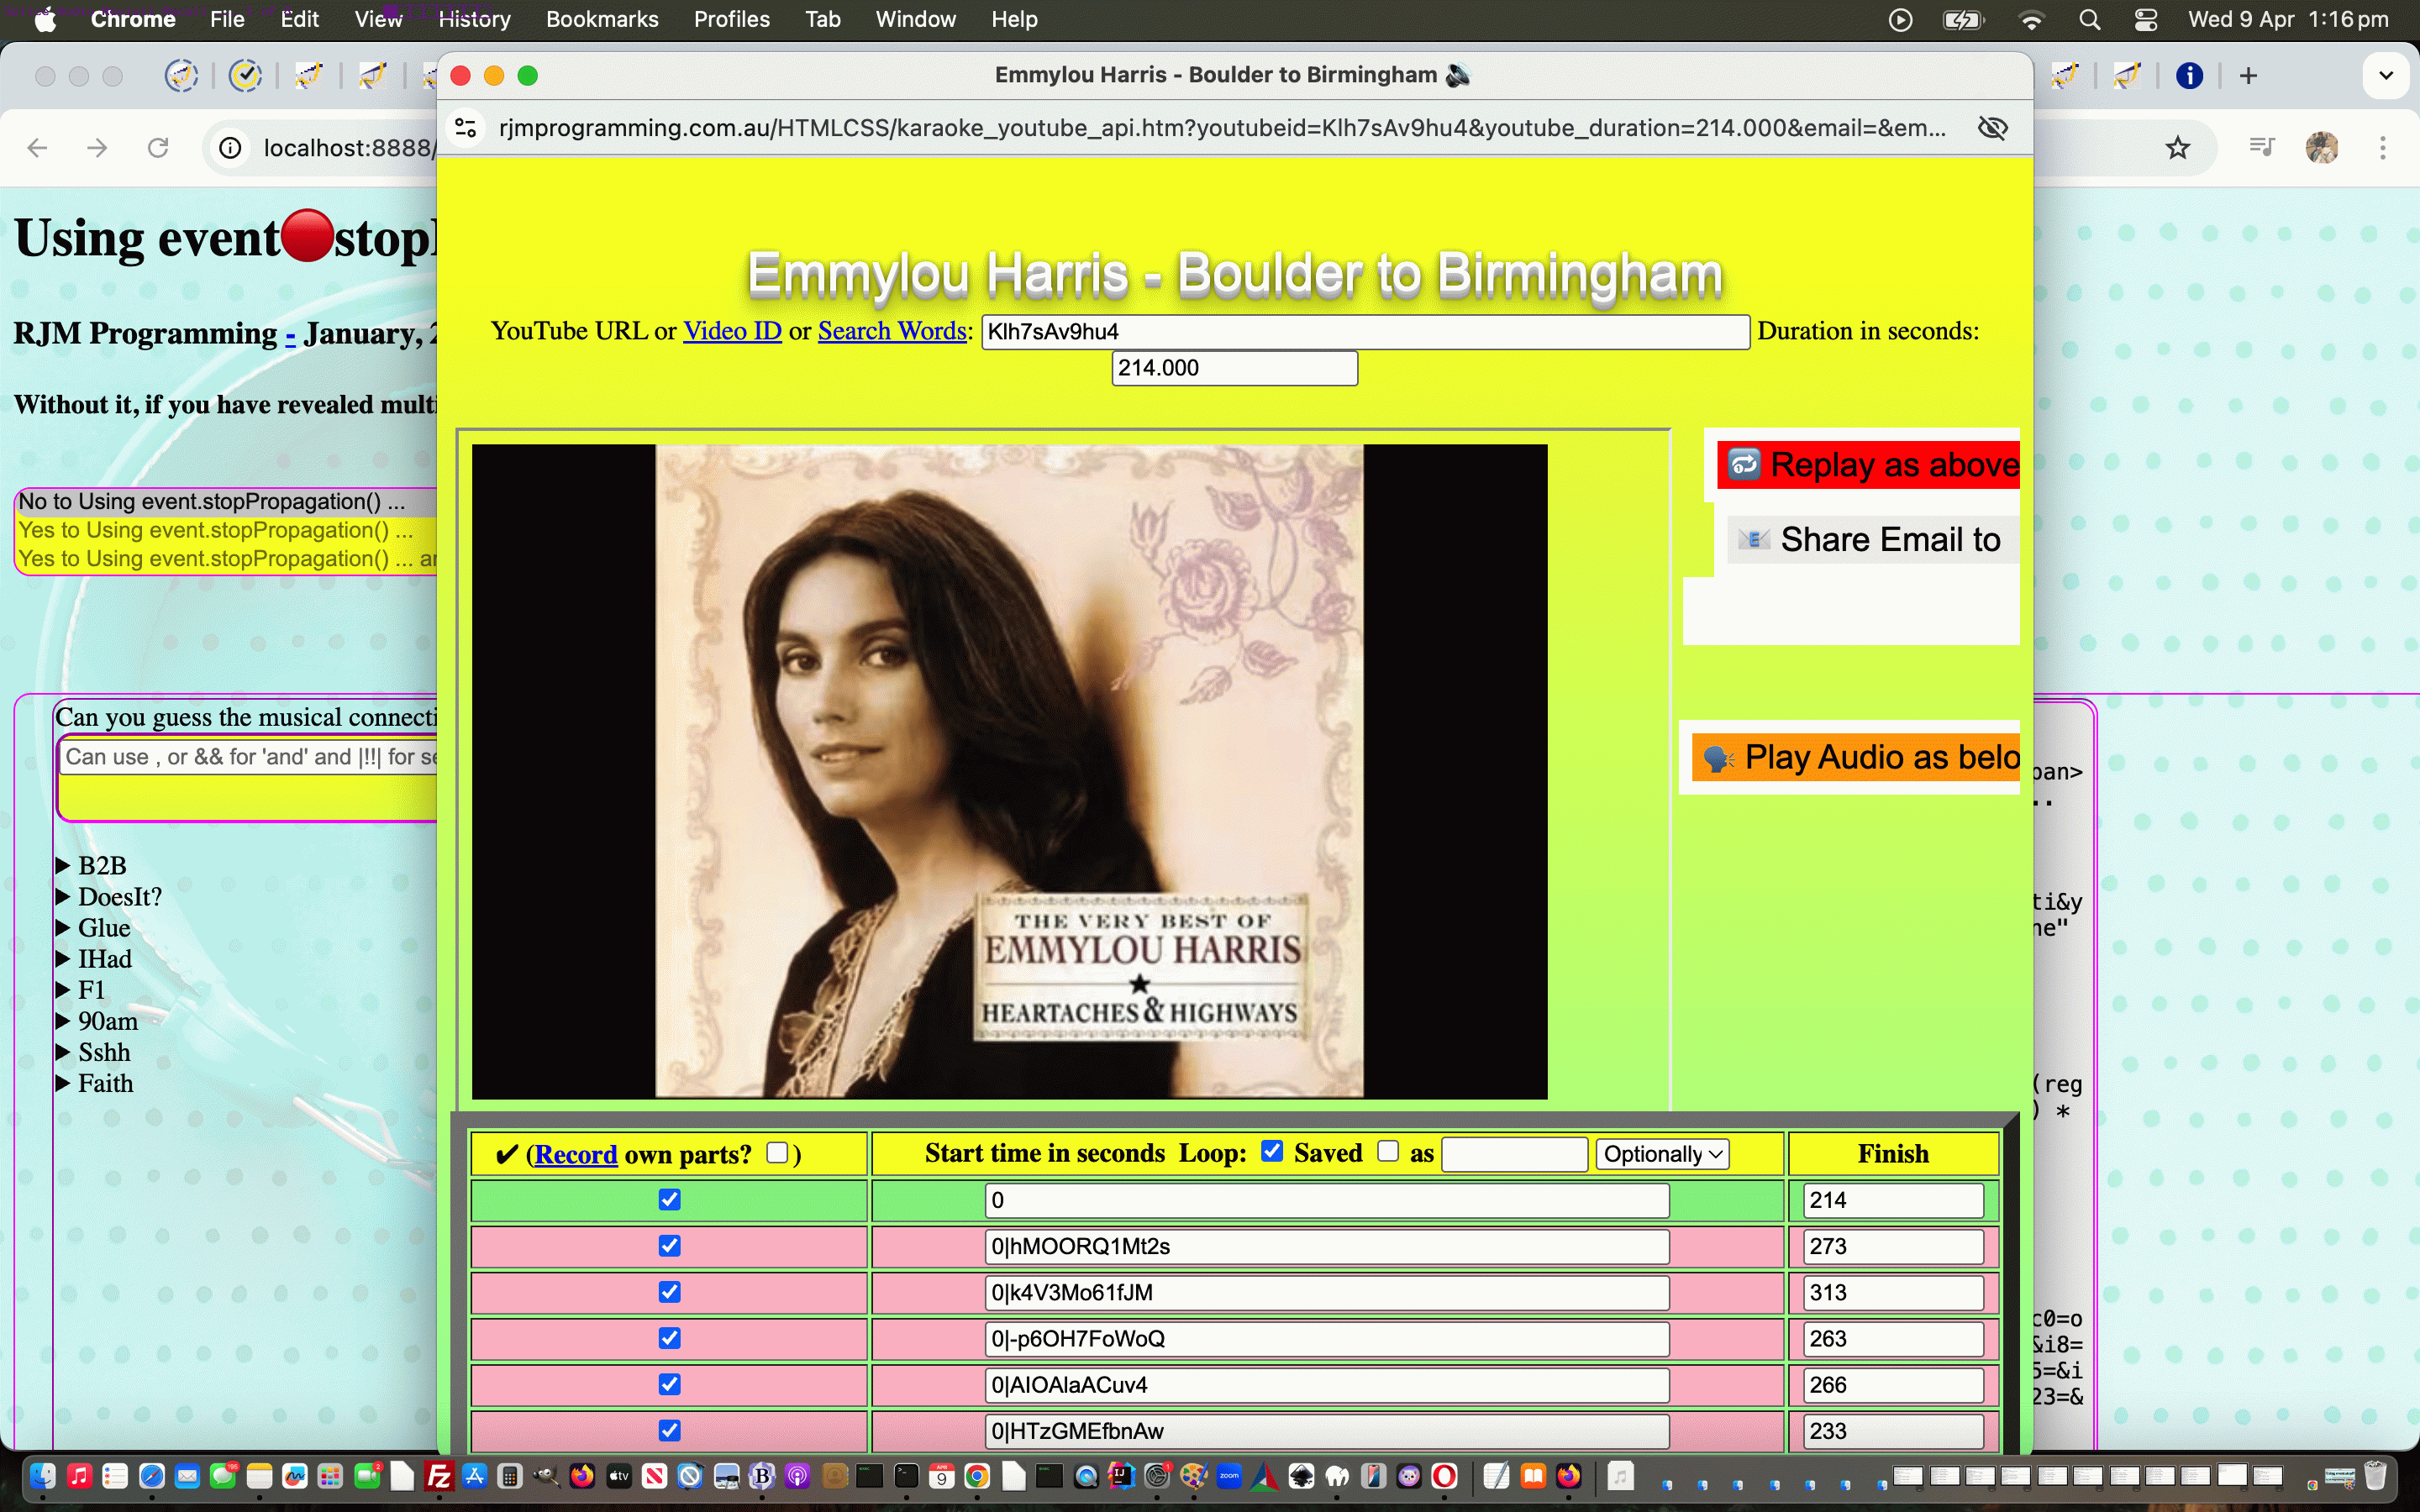Tick the Saved checkbox
The image size is (2420, 1512).
(1387, 1151)
